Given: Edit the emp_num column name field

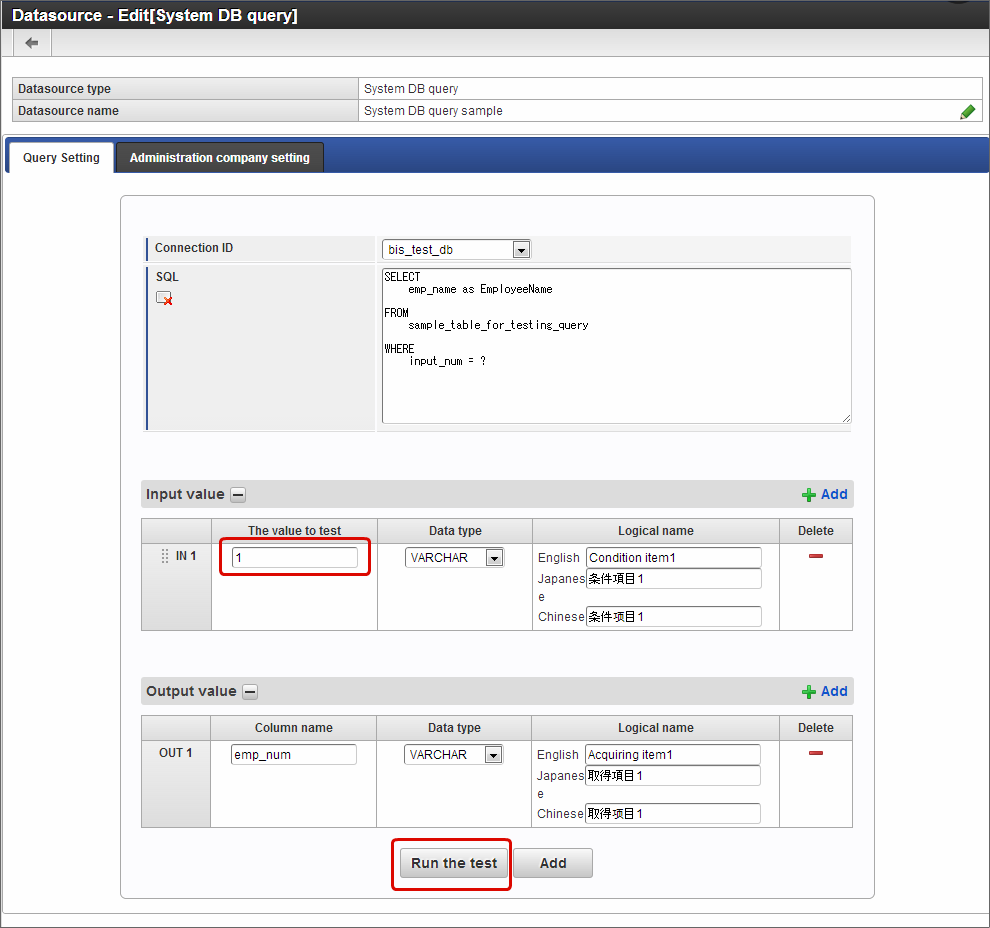Looking at the screenshot, I should [x=294, y=754].
